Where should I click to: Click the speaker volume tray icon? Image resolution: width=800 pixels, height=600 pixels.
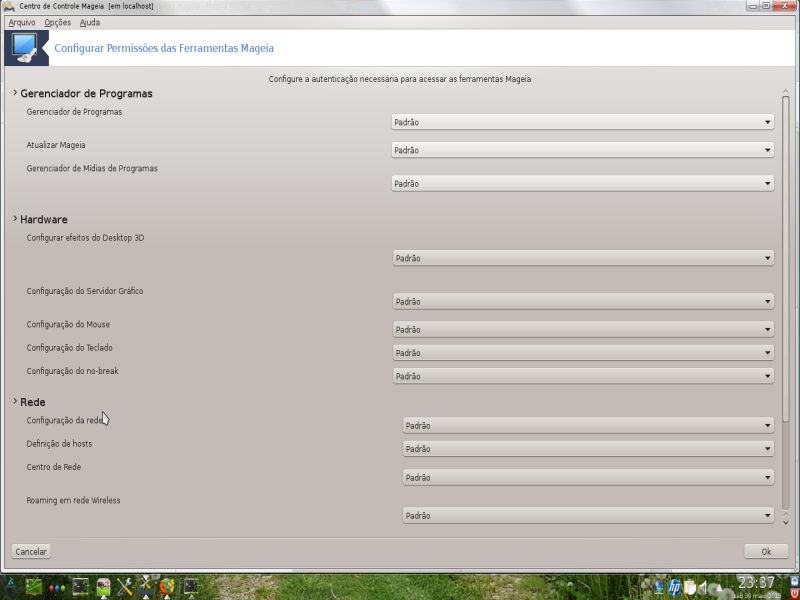(703, 588)
